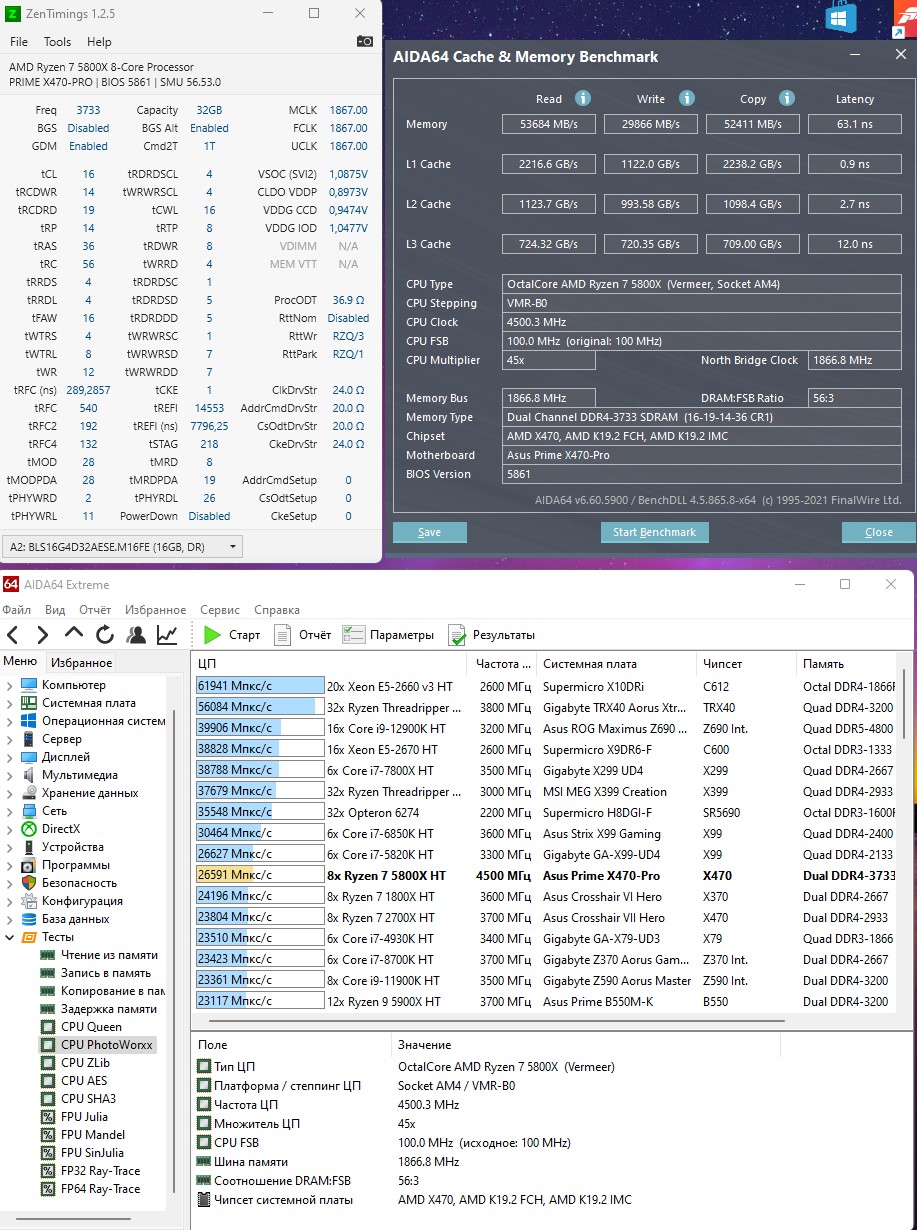Click the Close button in benchmark window
Screen dimensions: 917x1230
click(x=878, y=532)
